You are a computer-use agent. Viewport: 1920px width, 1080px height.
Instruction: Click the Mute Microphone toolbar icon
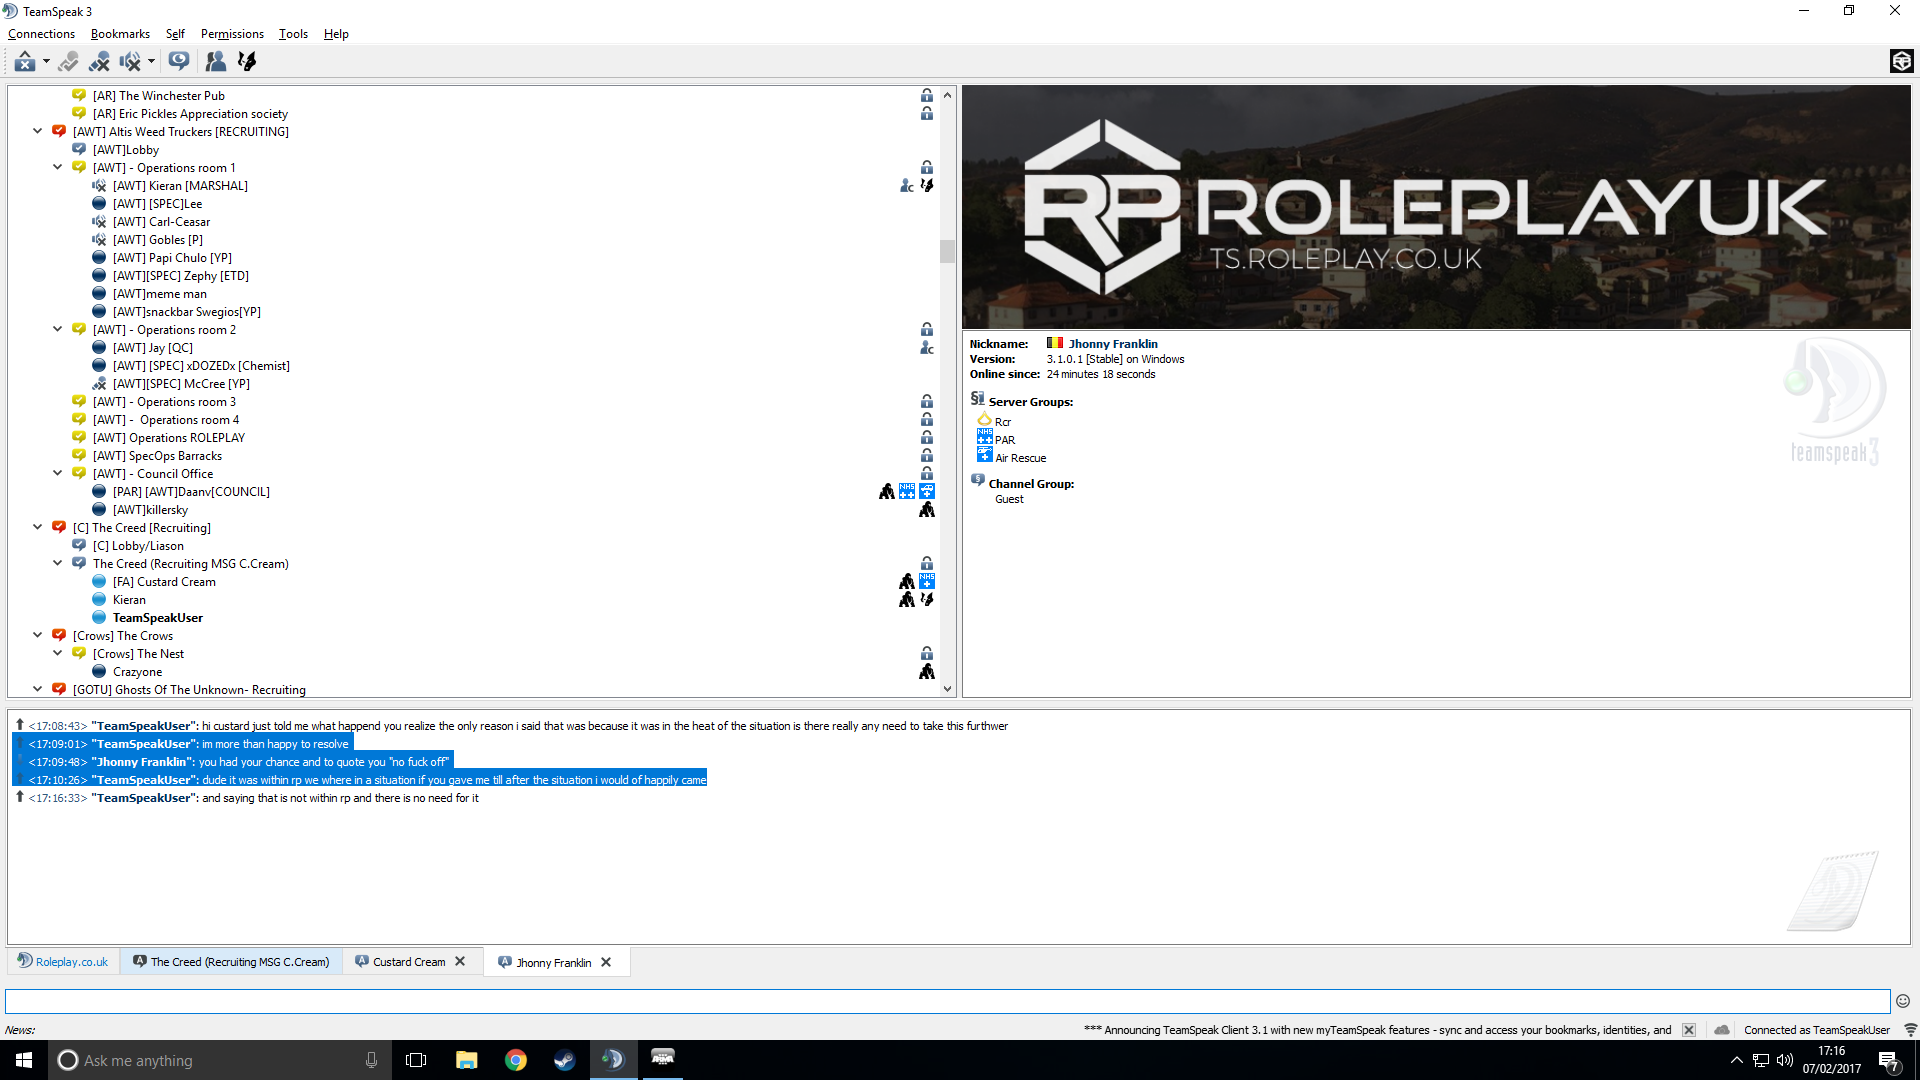(99, 62)
